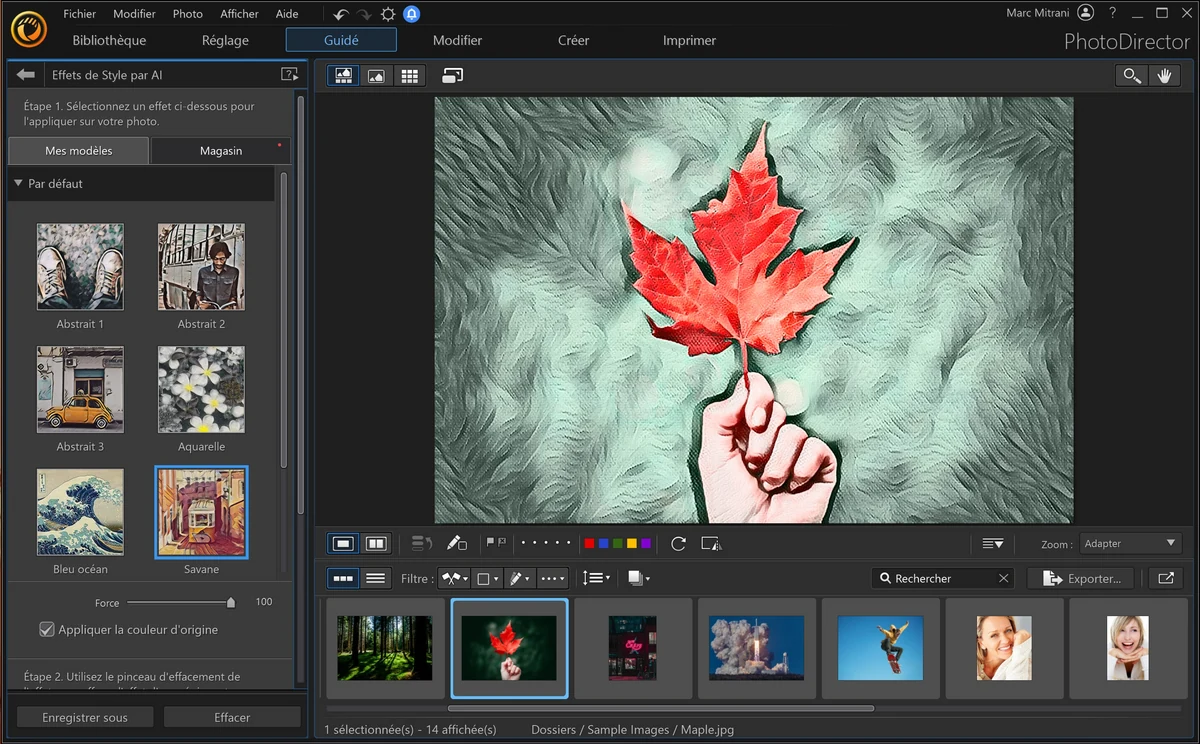This screenshot has height=744, width=1200.
Task: Click the secondary display mode icon
Action: tap(452, 76)
